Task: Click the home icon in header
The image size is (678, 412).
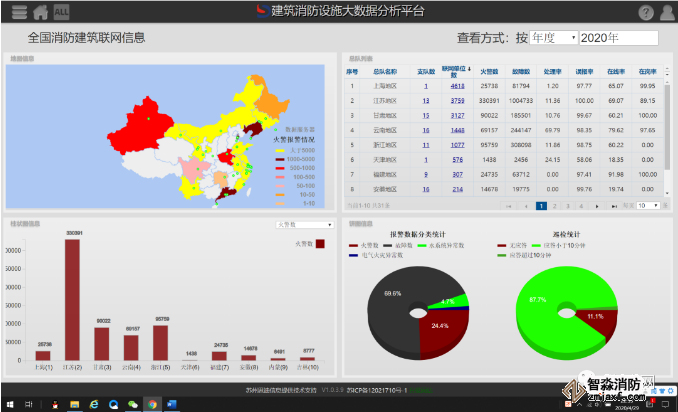Action: click(x=40, y=12)
